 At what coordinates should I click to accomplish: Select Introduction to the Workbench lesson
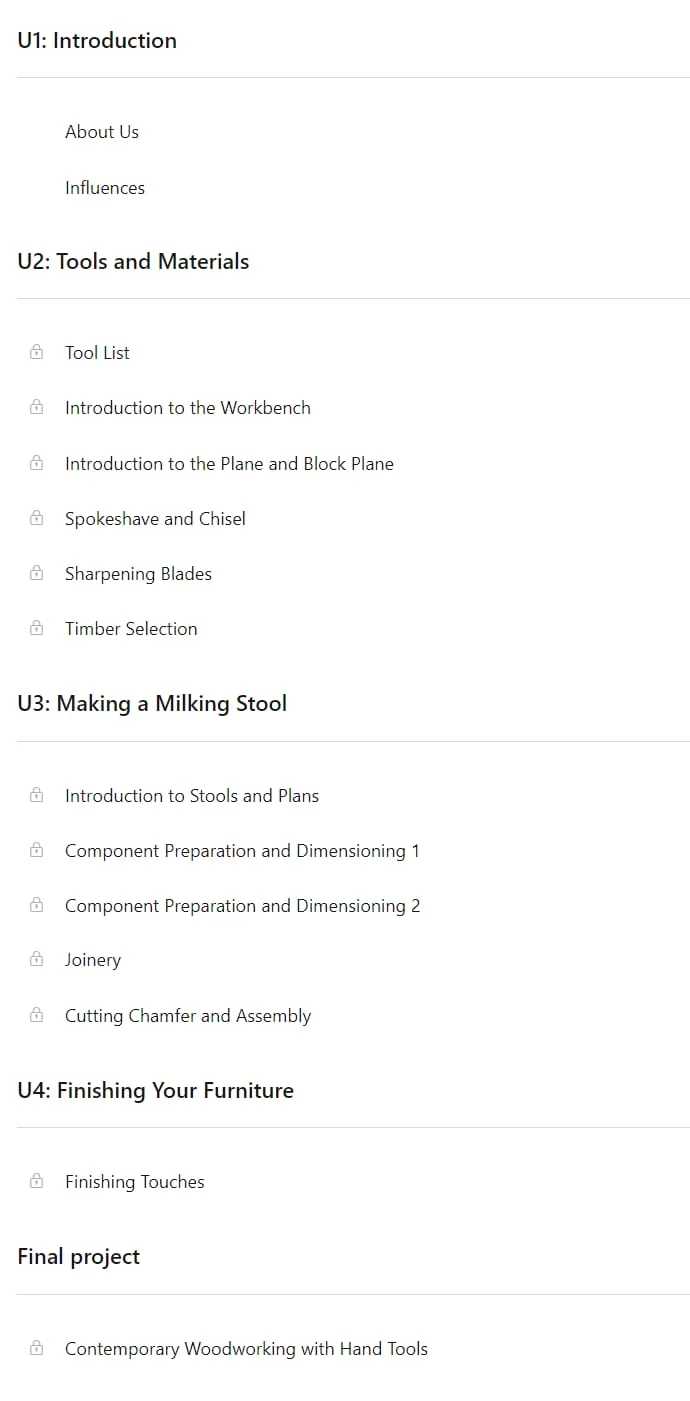188,408
